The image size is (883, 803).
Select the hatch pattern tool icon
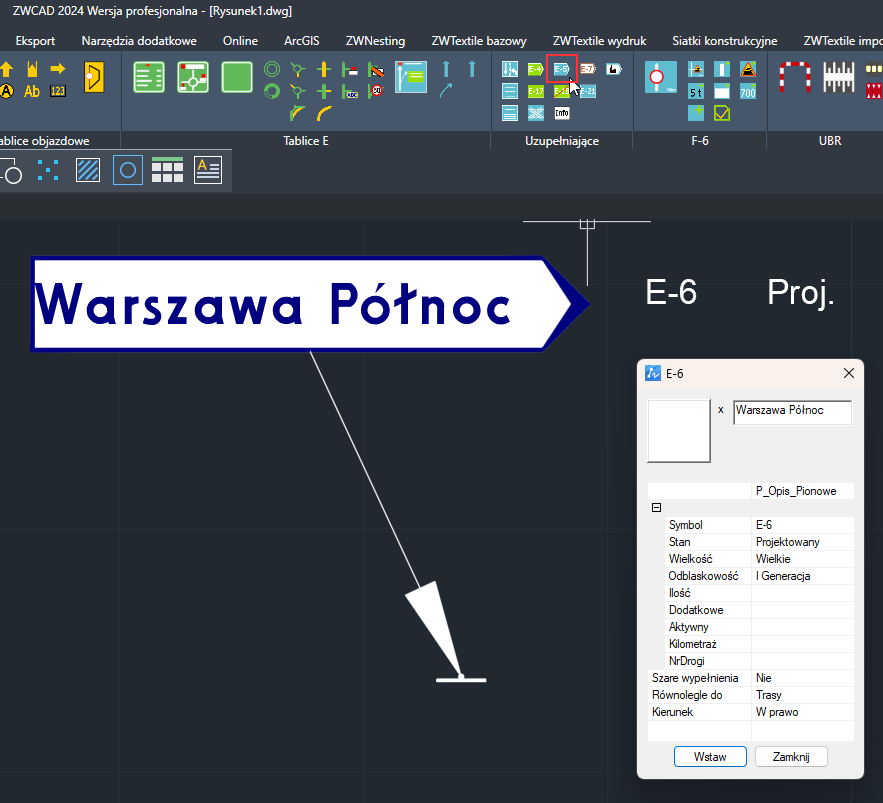click(88, 171)
